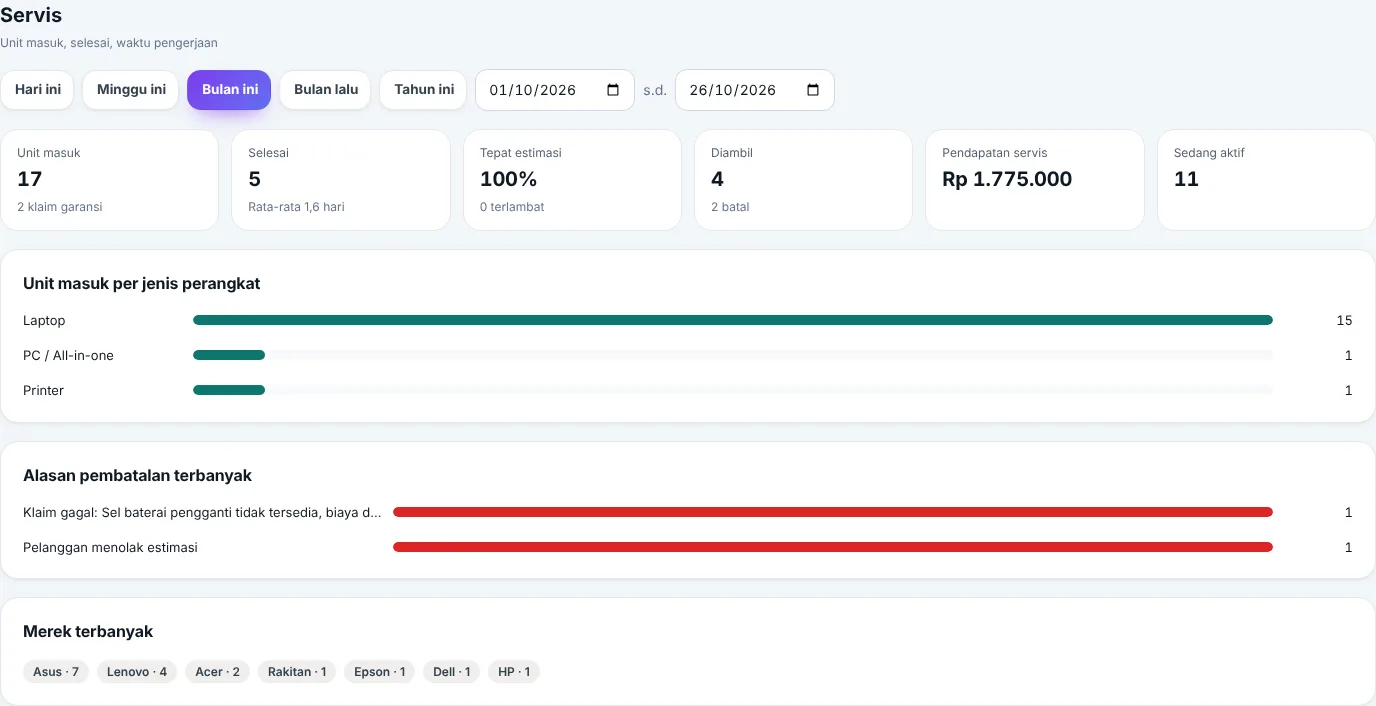
Task: Open the calendar picker icon for start date 01/10/2026
Action: tap(613, 90)
